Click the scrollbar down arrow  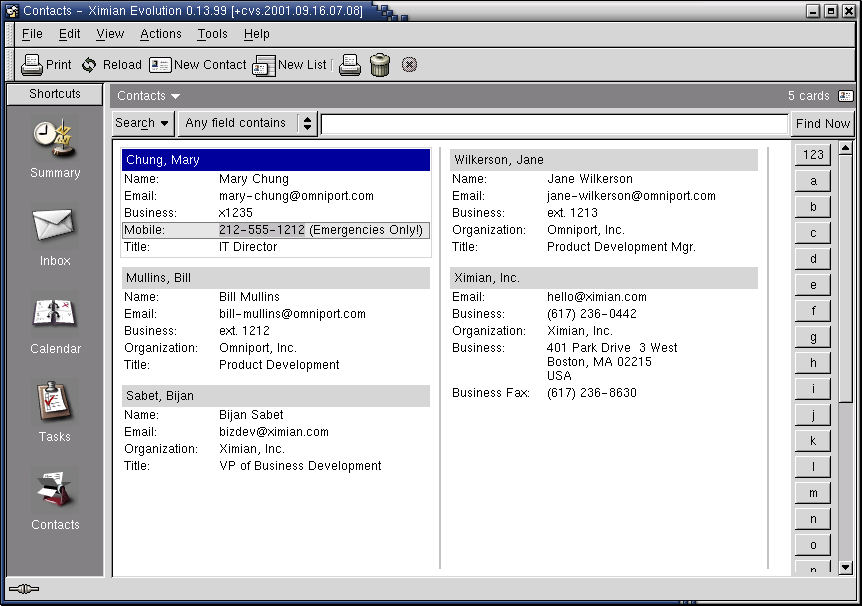[x=845, y=567]
